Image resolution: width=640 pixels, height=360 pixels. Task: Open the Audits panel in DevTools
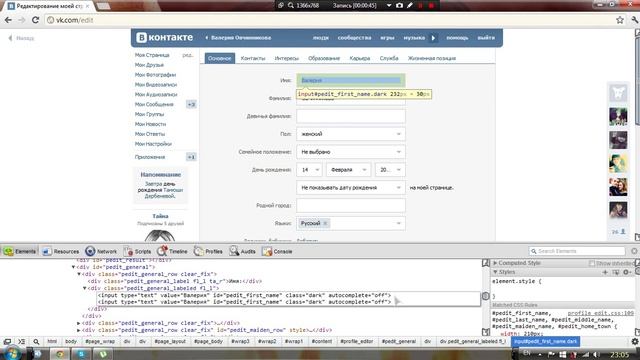click(242, 251)
